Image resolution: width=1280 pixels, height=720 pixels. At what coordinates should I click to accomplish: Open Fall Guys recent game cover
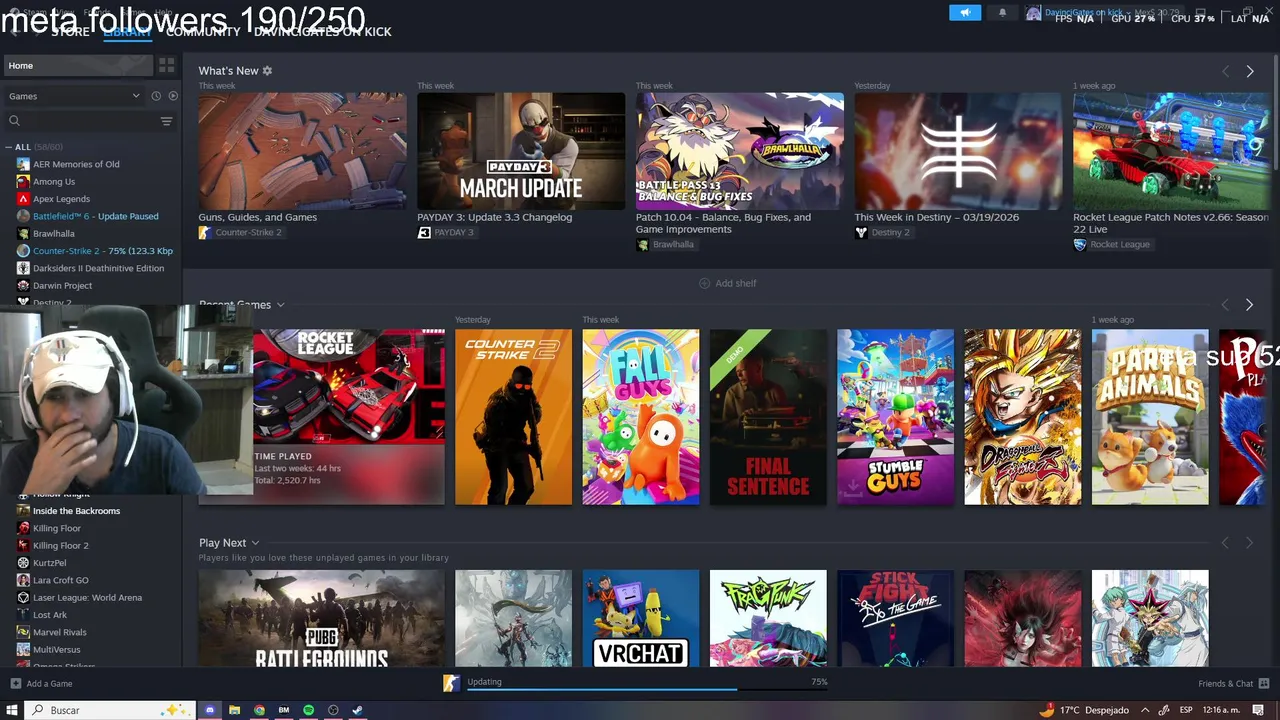(641, 417)
